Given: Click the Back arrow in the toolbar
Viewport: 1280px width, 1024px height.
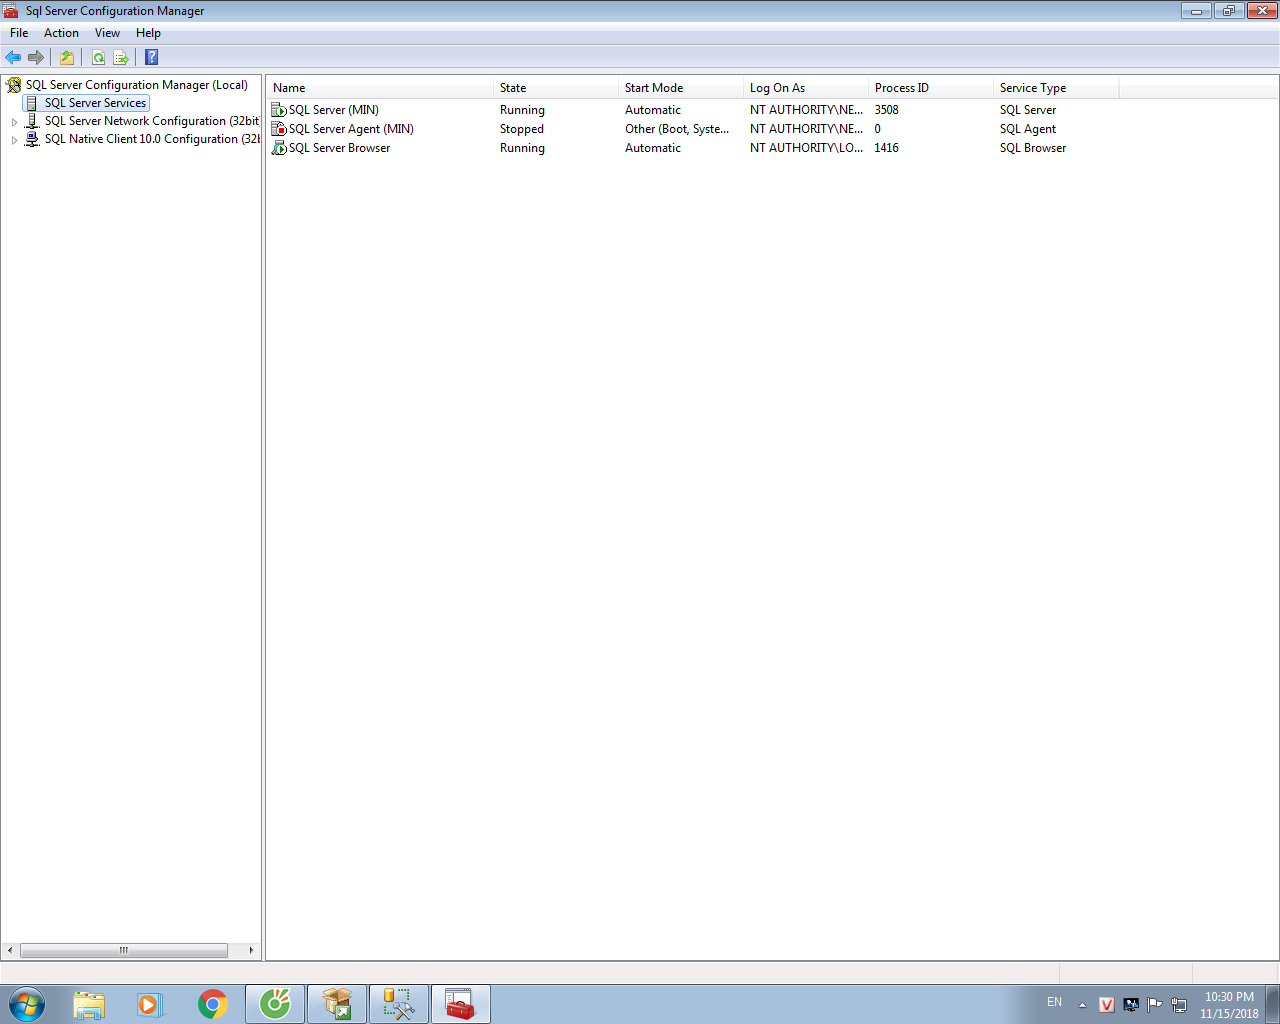Looking at the screenshot, I should (13, 58).
